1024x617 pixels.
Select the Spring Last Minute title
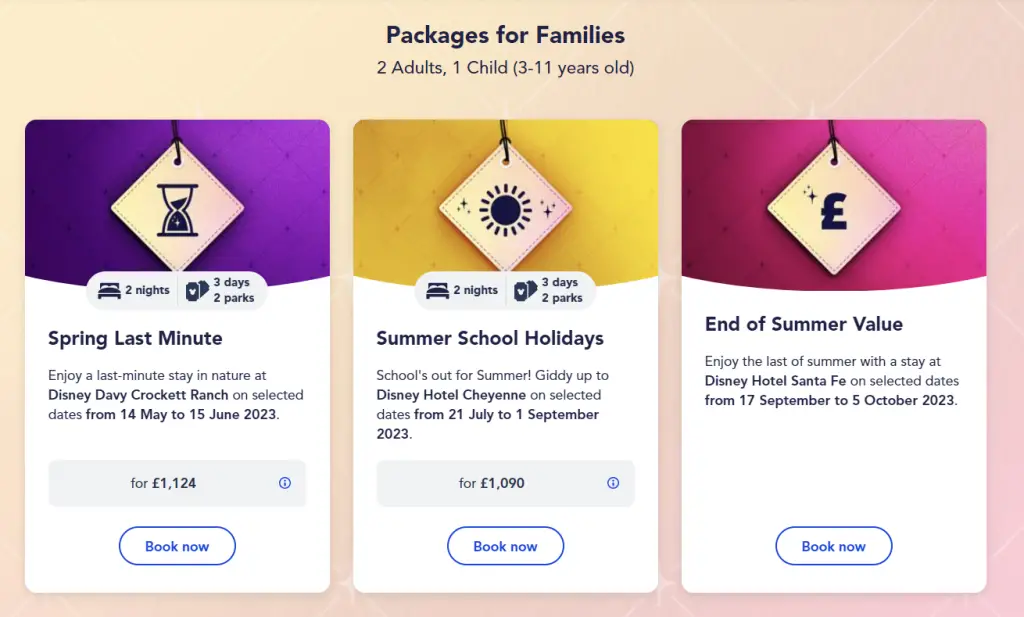[x=135, y=338]
